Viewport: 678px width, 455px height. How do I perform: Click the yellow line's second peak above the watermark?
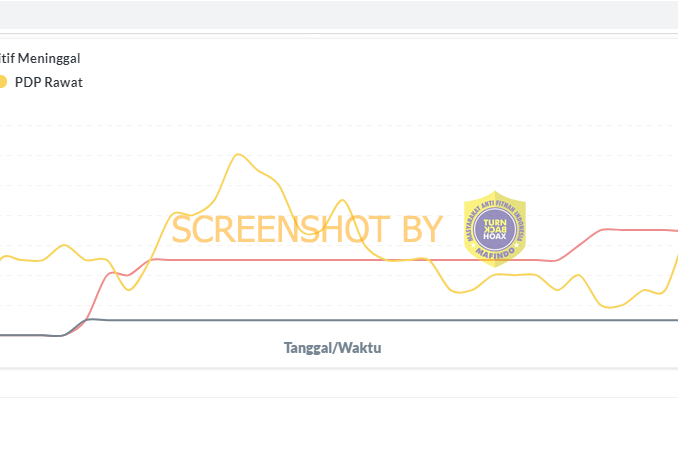click(x=342, y=200)
